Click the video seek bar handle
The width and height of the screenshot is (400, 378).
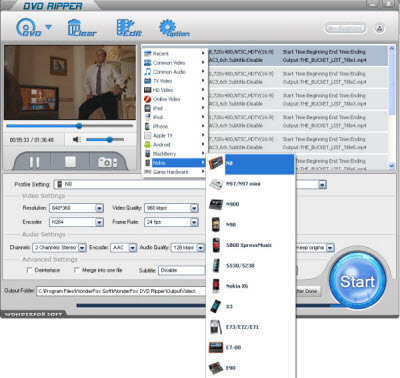coord(79,126)
